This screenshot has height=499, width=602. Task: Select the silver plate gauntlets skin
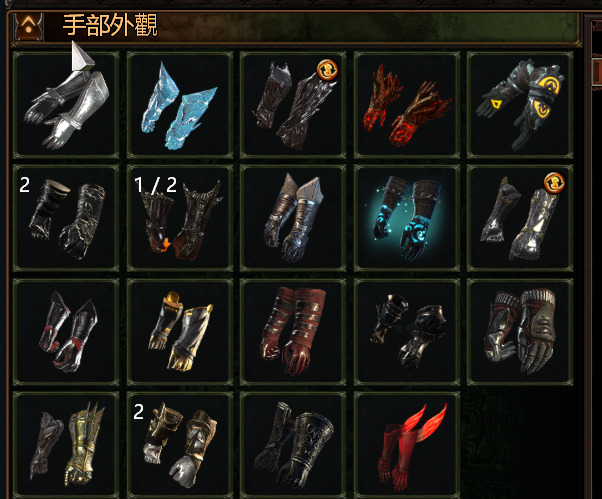(66, 105)
